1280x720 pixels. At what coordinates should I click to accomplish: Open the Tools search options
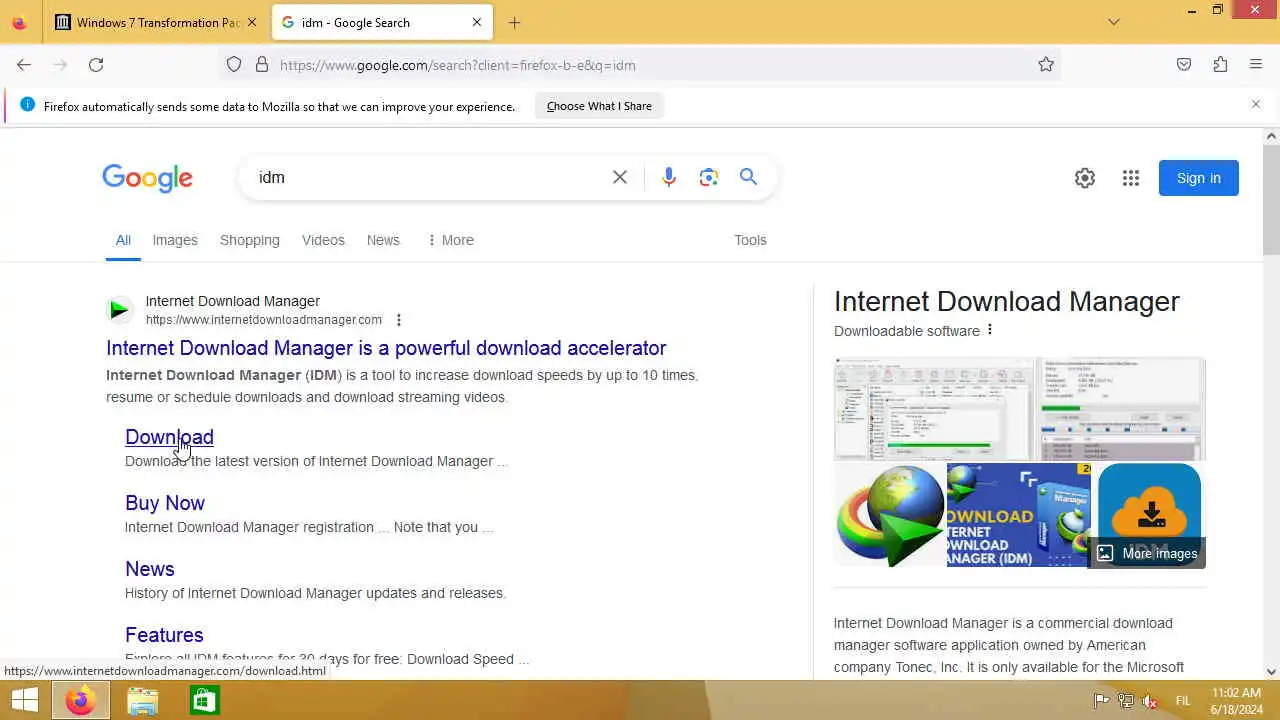[750, 240]
